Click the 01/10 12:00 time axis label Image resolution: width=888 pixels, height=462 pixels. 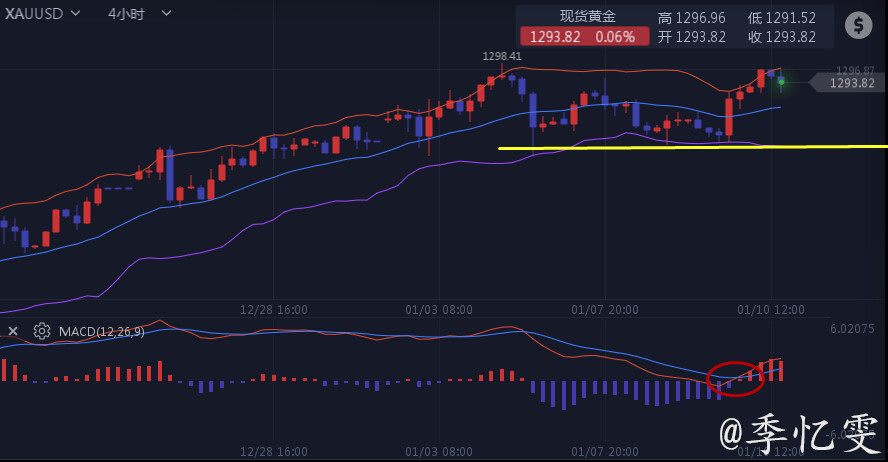770,310
